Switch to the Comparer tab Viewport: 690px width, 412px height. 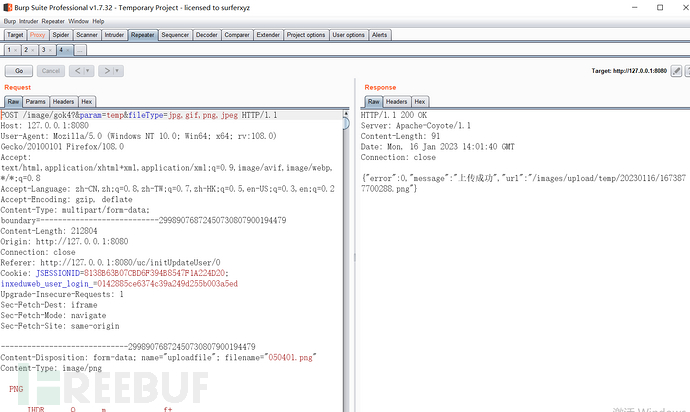pyautogui.click(x=237, y=35)
